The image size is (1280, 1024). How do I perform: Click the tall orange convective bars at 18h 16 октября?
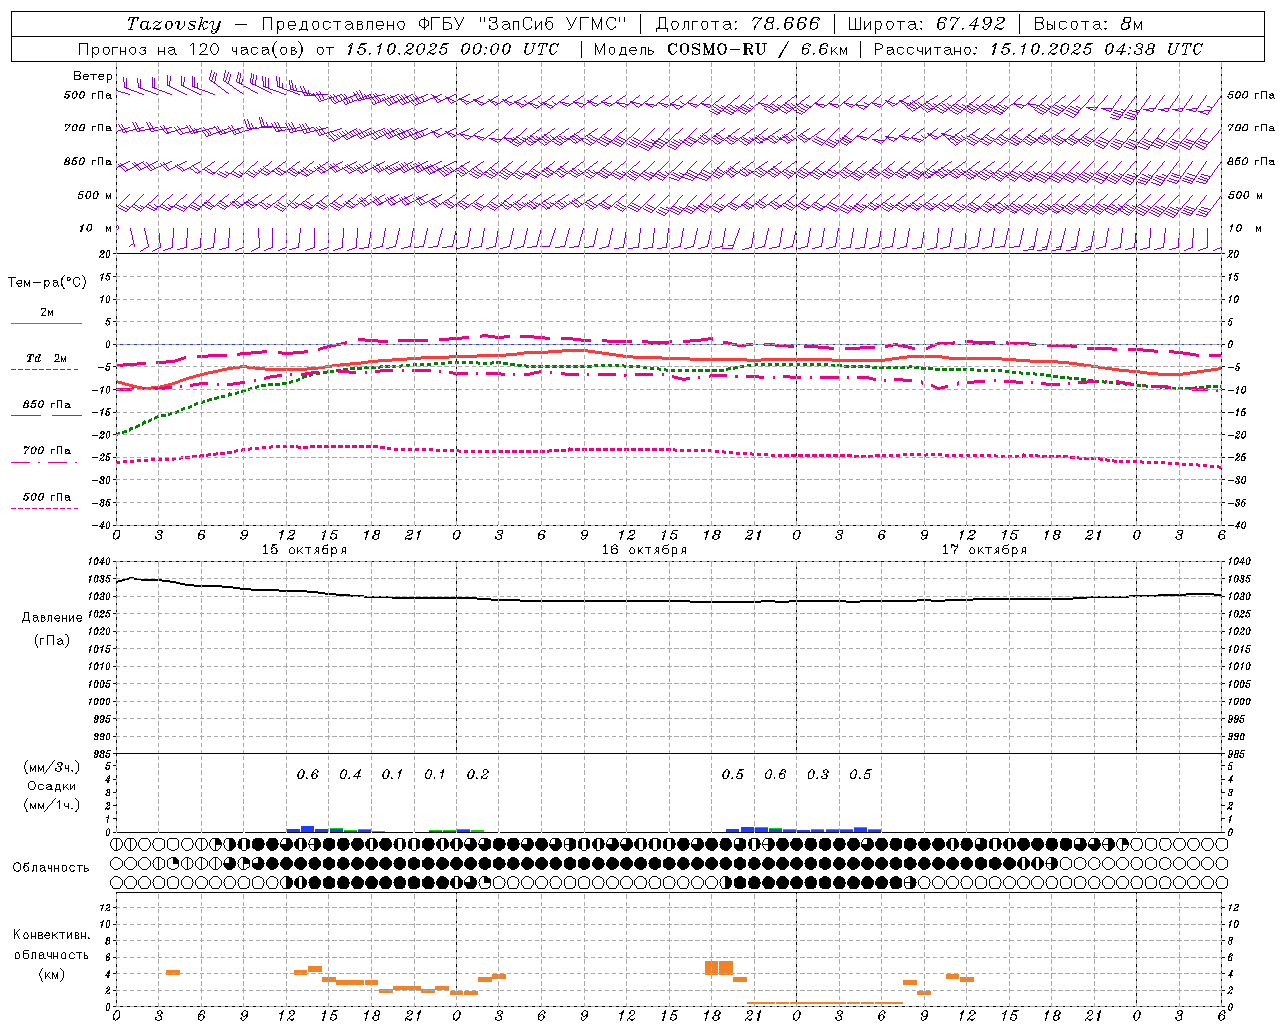[x=719, y=967]
